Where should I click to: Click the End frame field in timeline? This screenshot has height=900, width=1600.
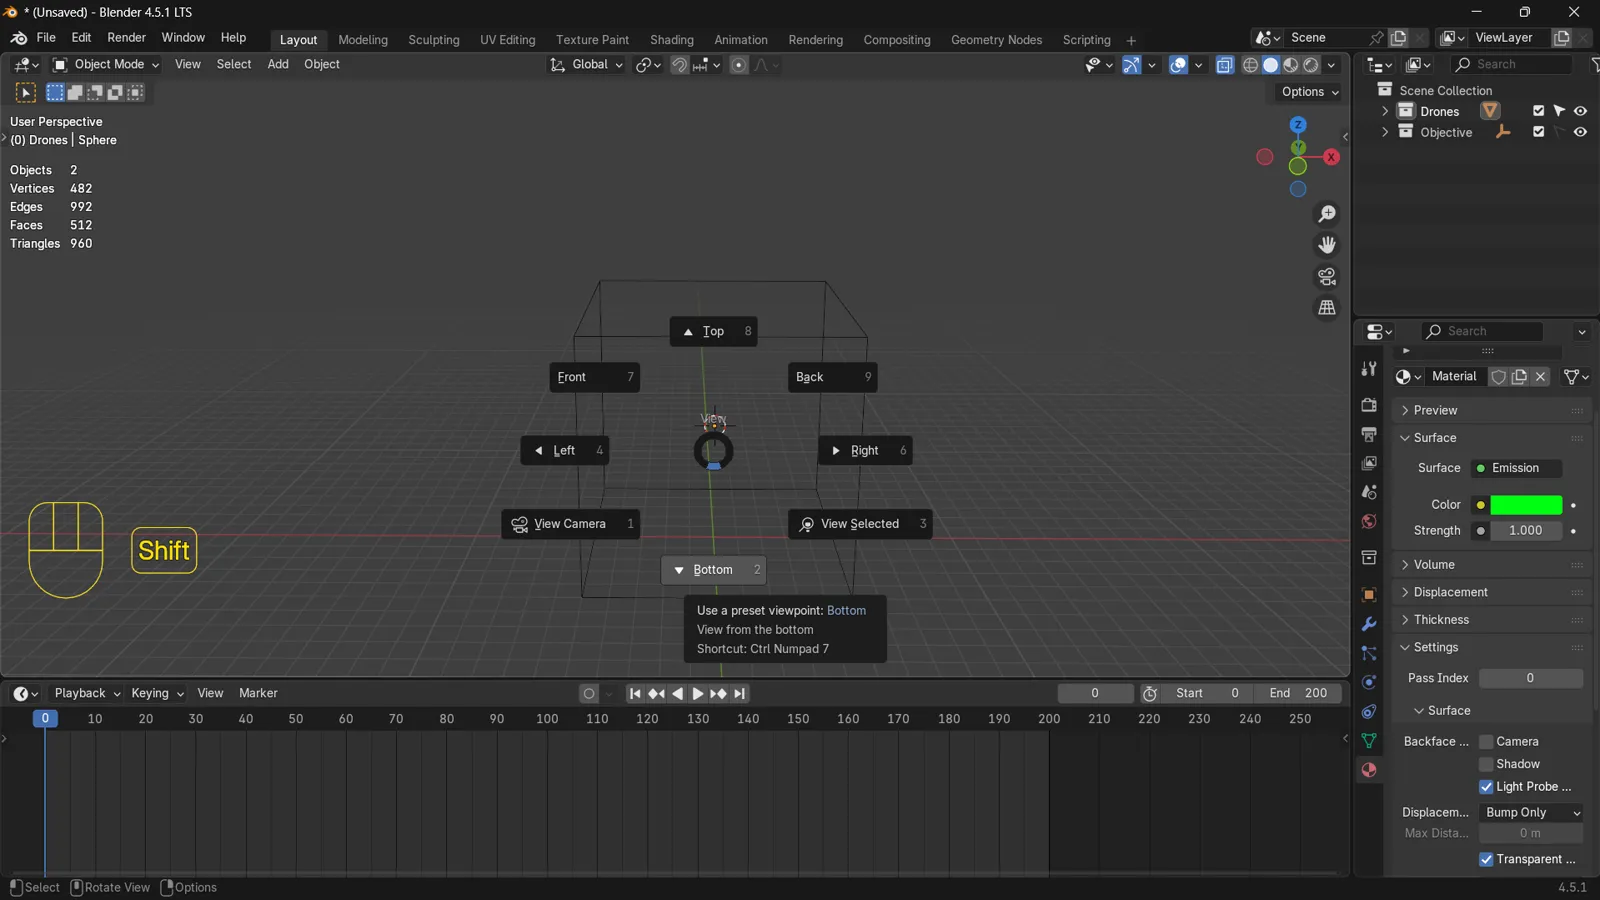click(1298, 694)
